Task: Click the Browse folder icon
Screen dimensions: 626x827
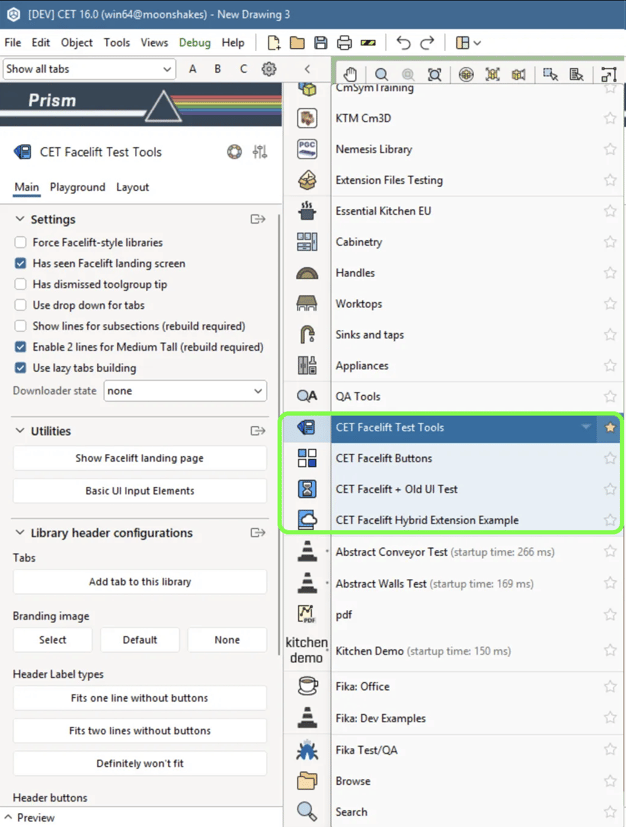Action: 307,781
